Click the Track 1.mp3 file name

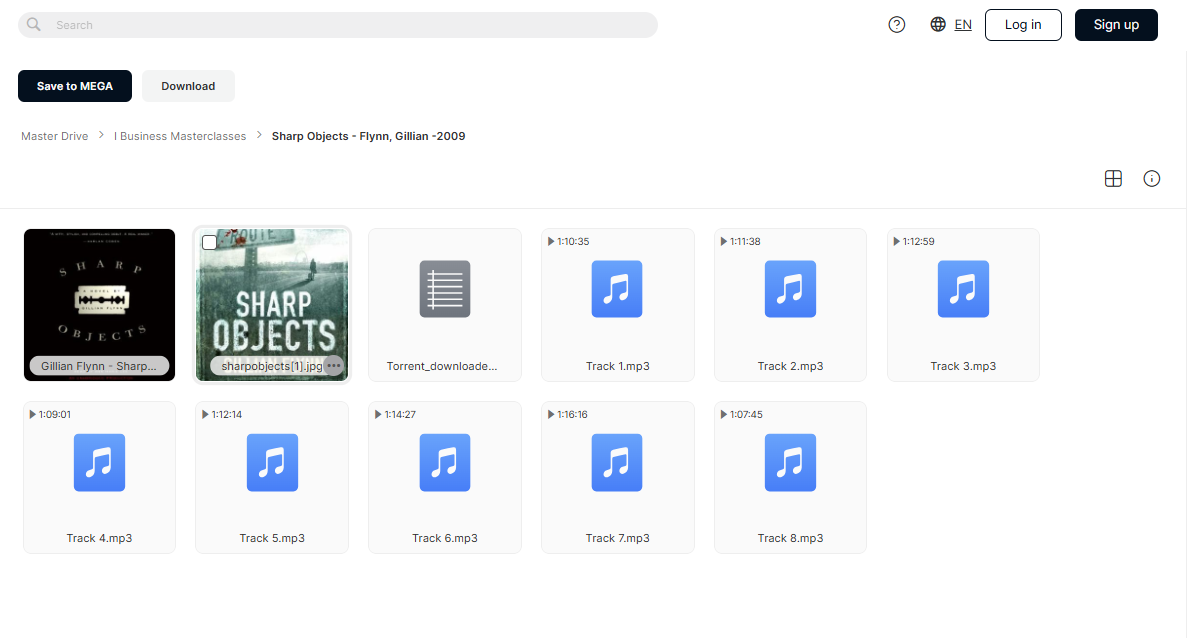pyautogui.click(x=618, y=366)
